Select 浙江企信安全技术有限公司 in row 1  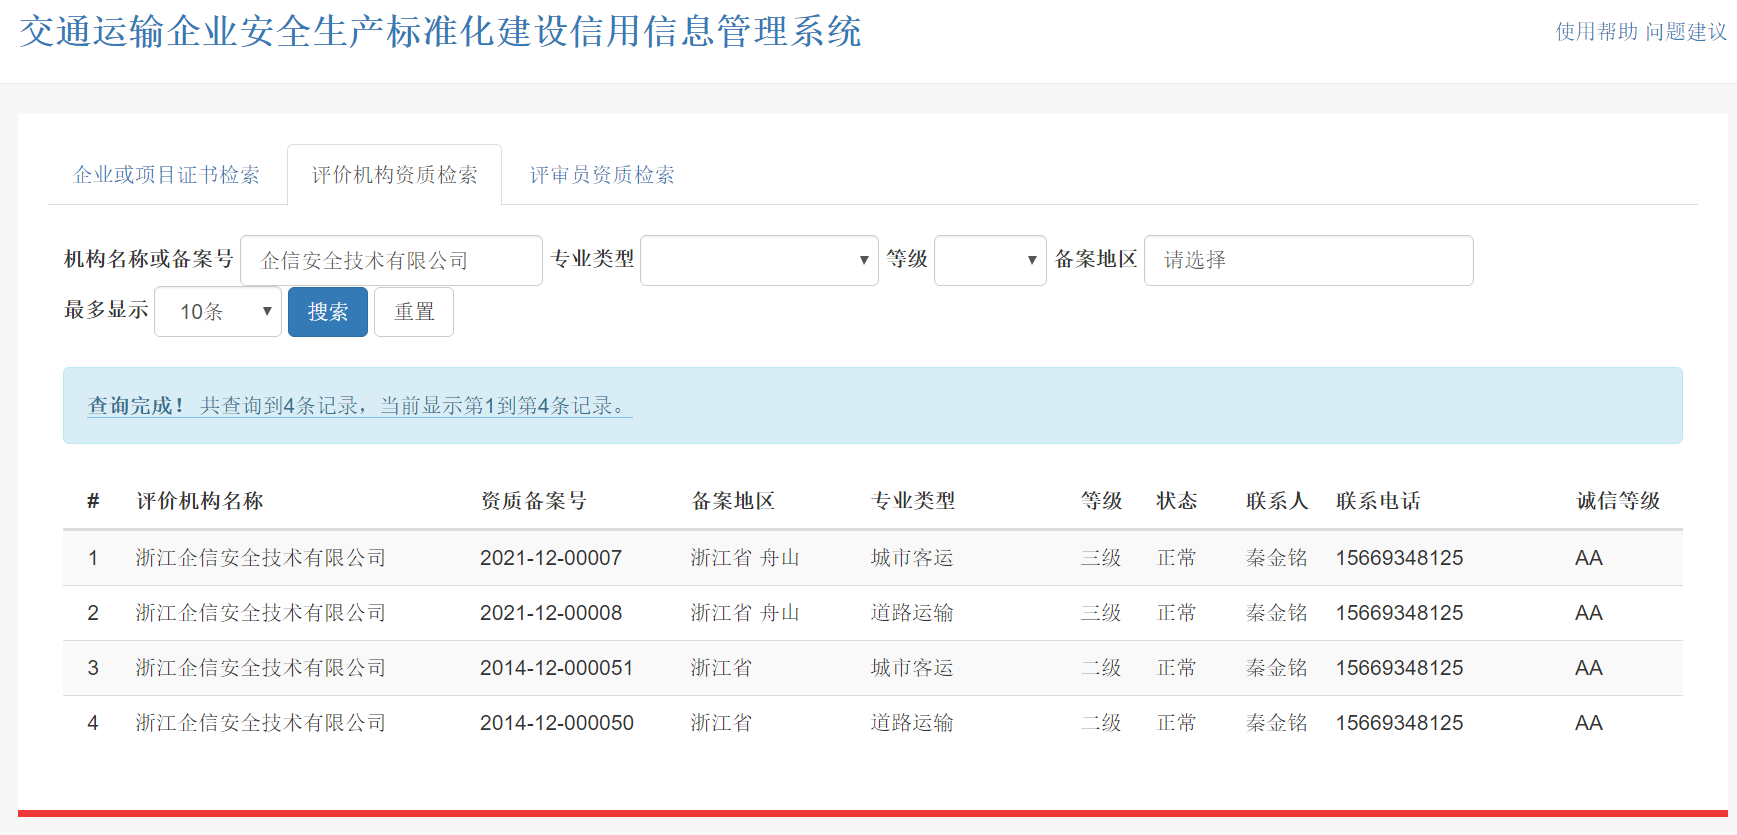click(x=261, y=558)
